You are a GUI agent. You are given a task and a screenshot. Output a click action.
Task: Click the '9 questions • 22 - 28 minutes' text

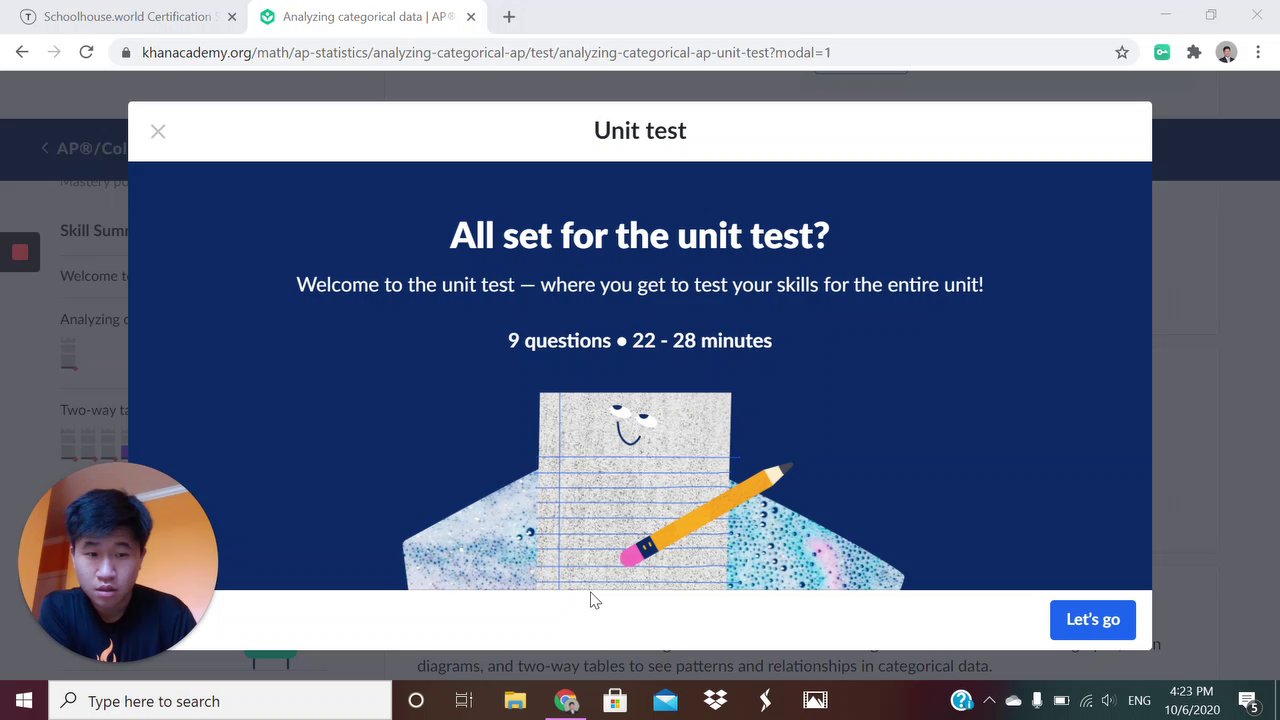640,341
